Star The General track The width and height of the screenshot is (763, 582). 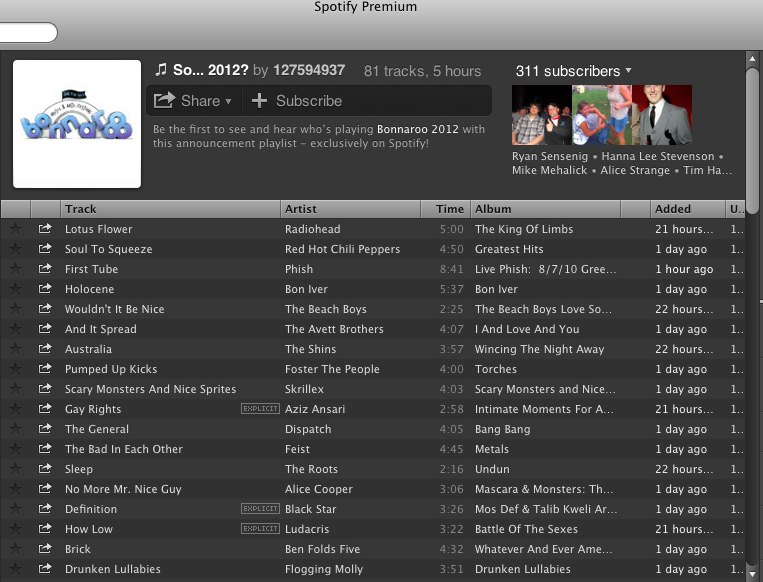pyautogui.click(x=16, y=428)
